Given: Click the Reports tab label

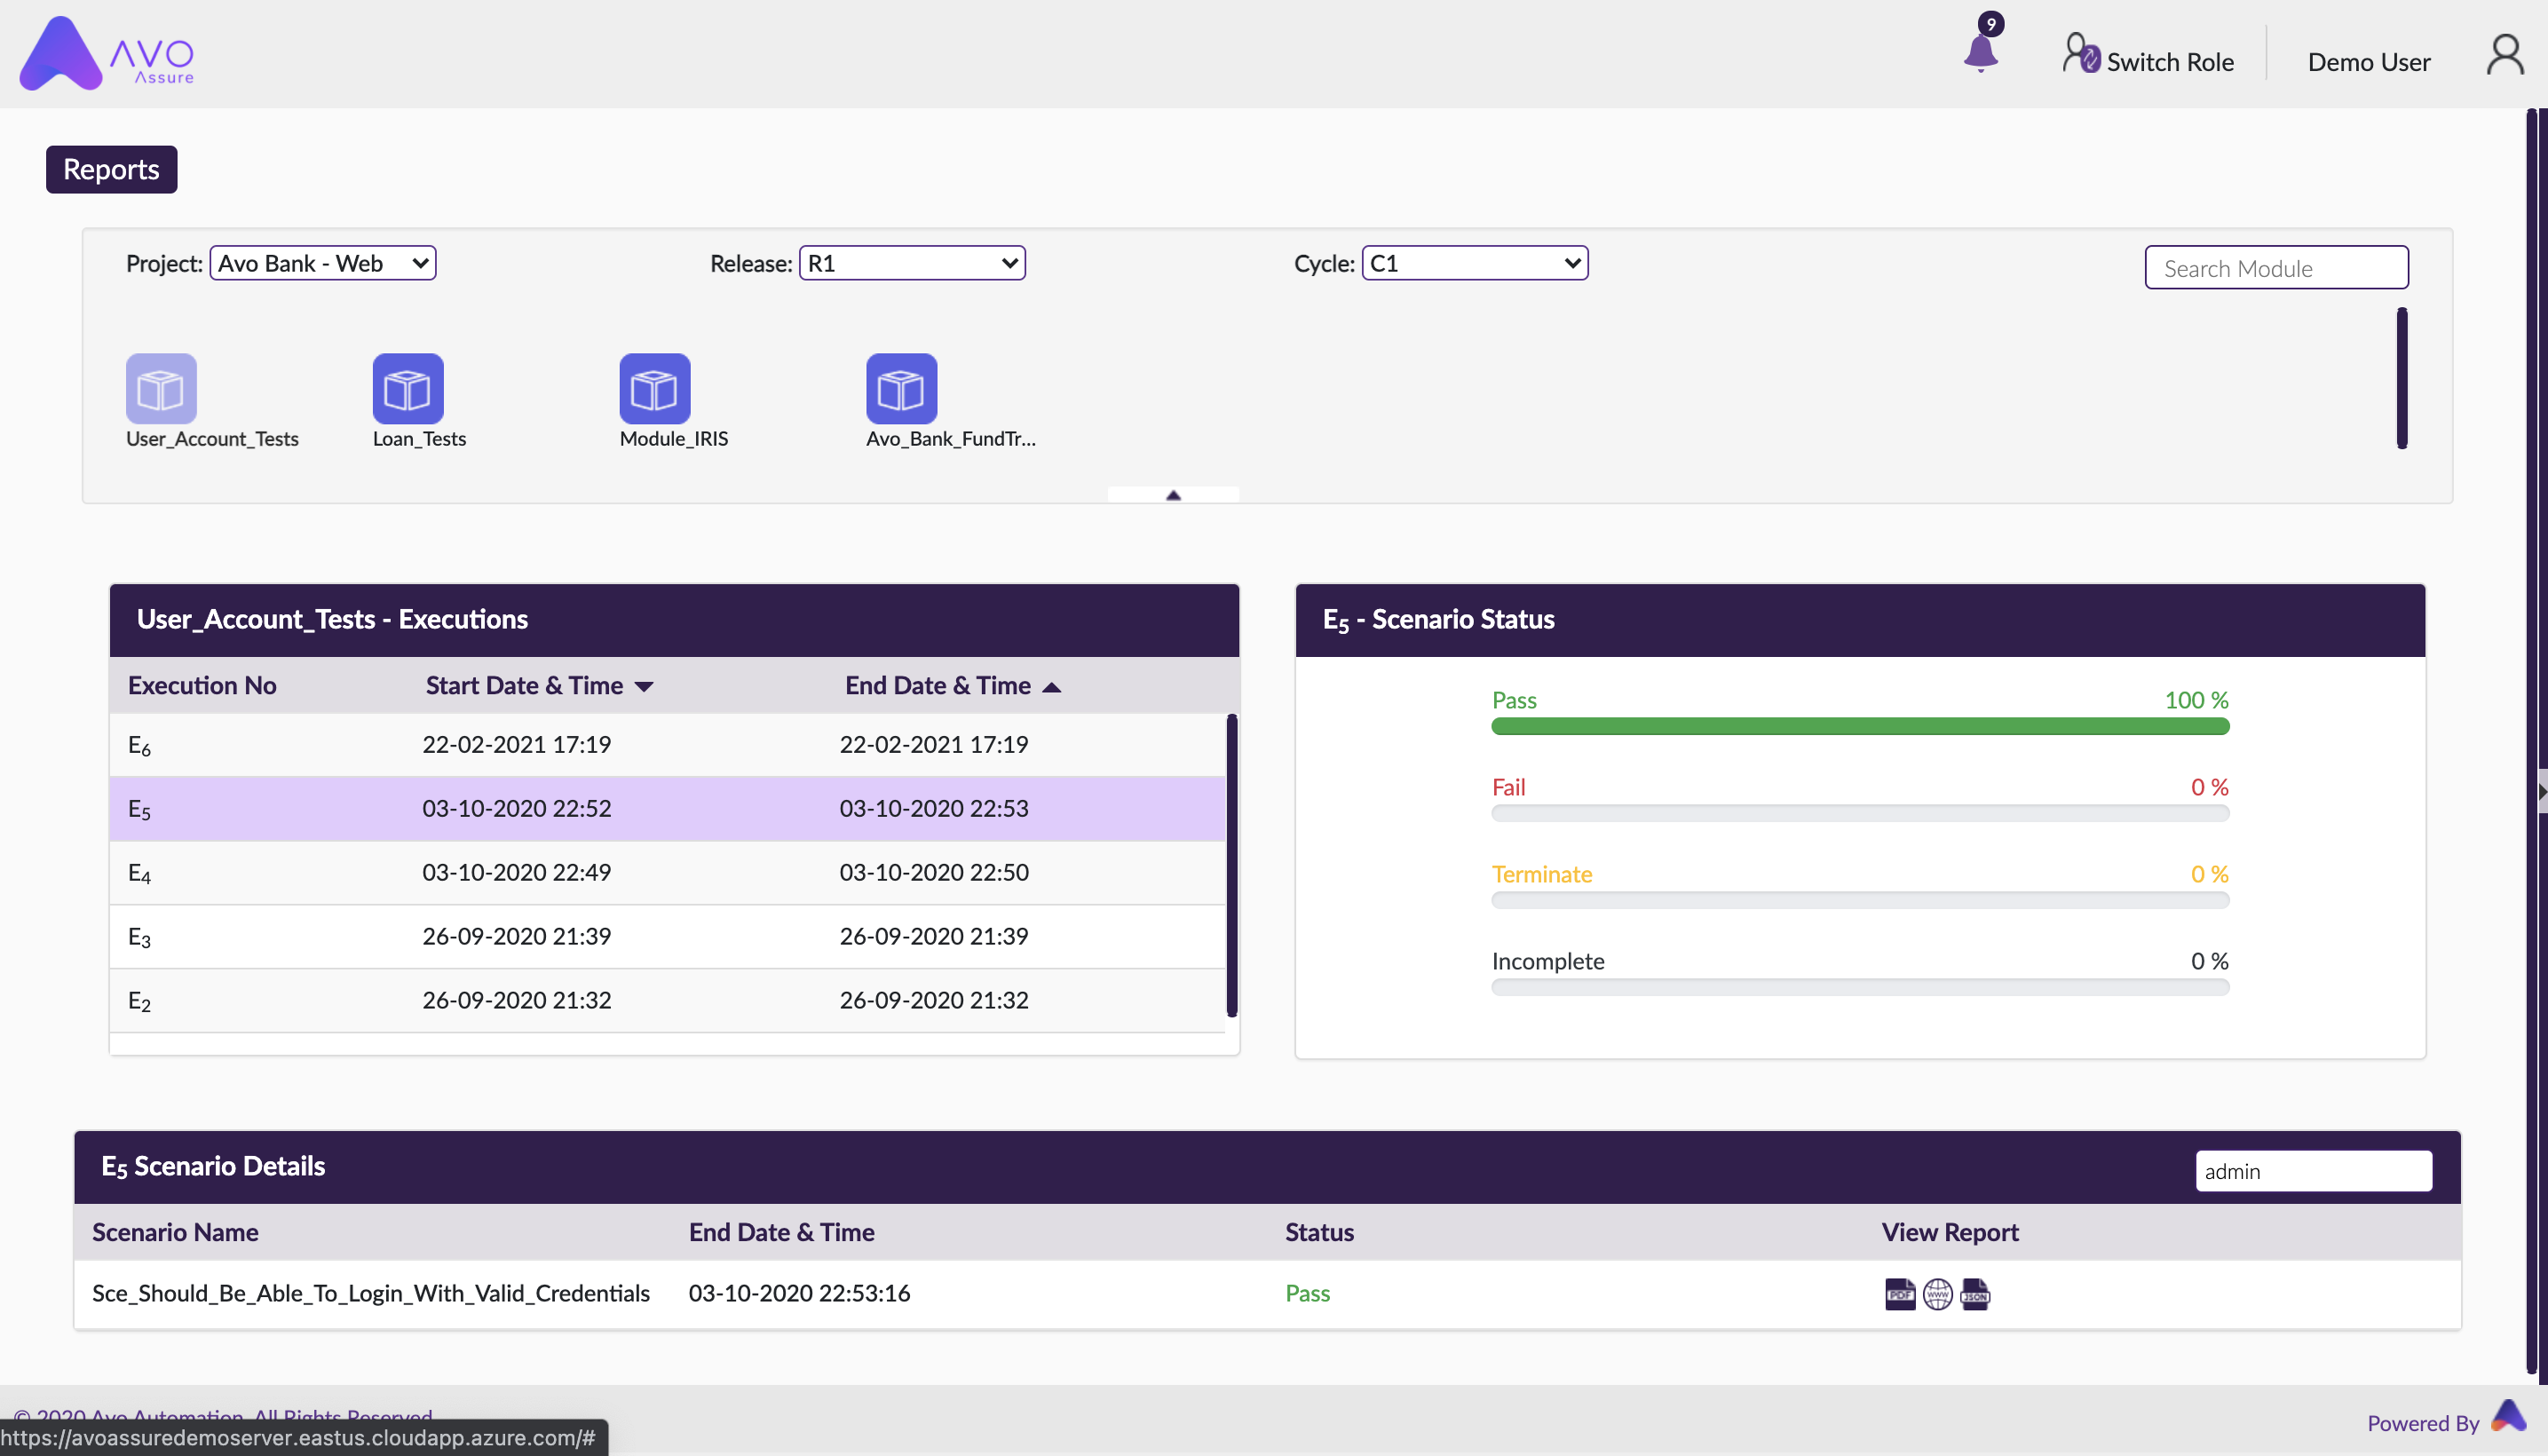Looking at the screenshot, I should (111, 169).
